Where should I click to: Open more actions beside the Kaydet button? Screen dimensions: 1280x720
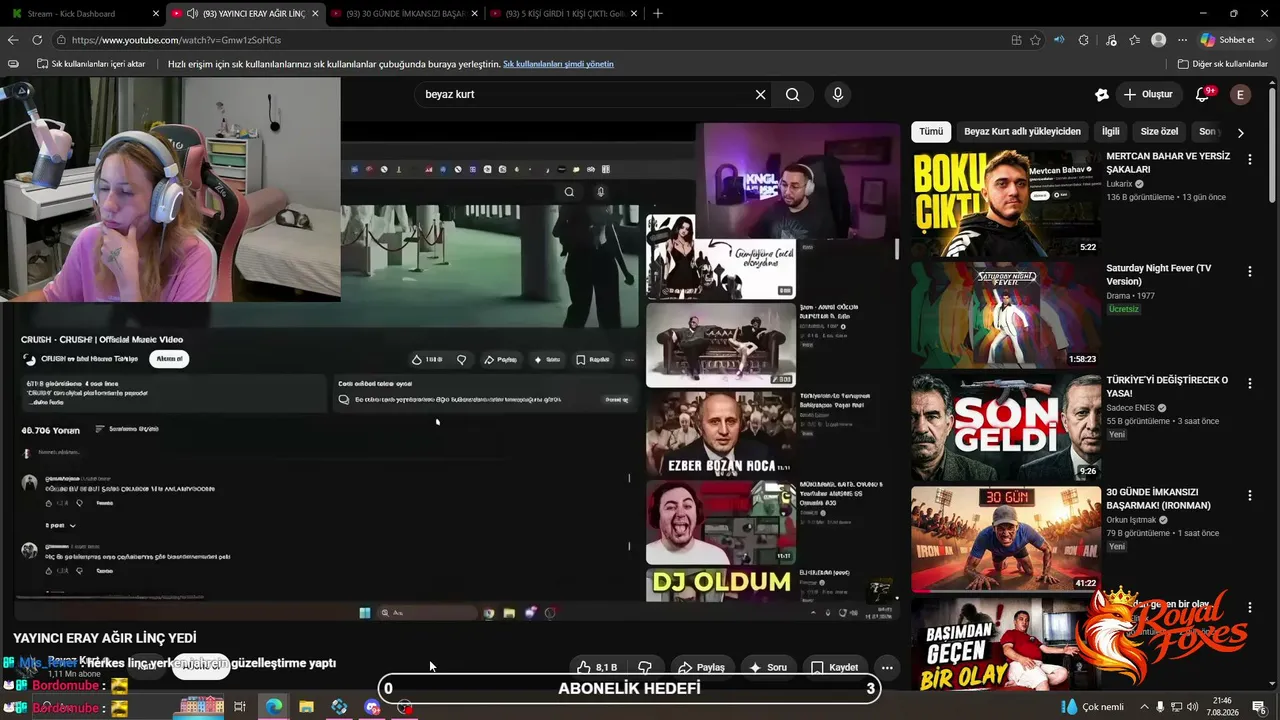886,667
